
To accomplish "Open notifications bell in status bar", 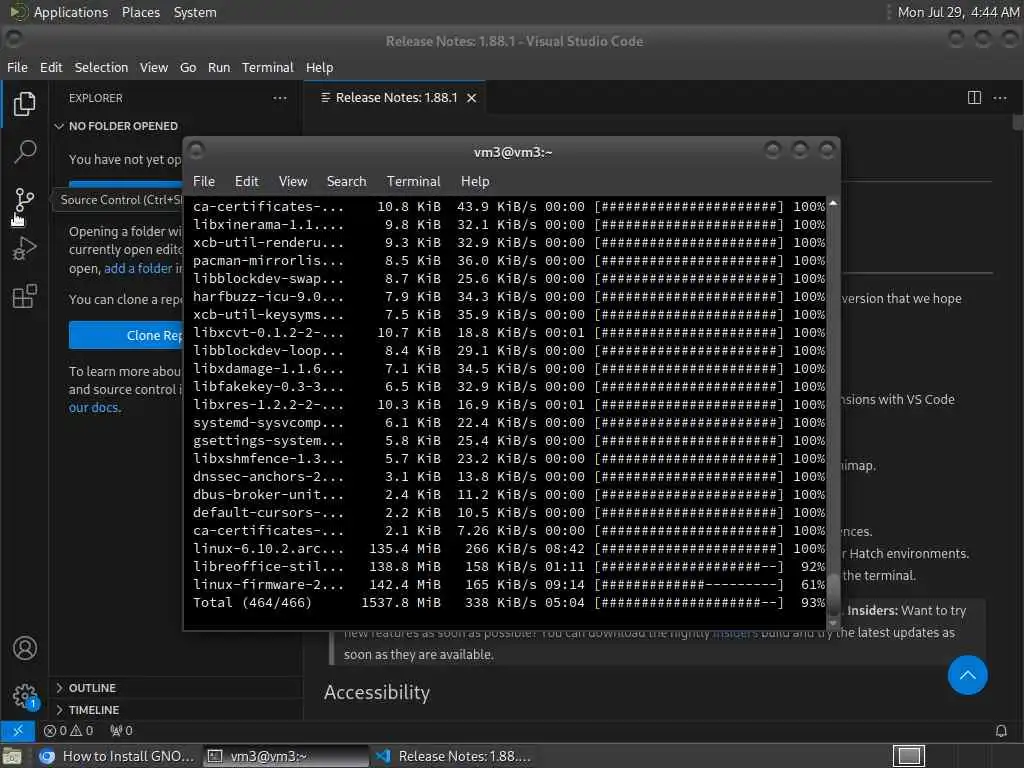I will pyautogui.click(x=1001, y=730).
